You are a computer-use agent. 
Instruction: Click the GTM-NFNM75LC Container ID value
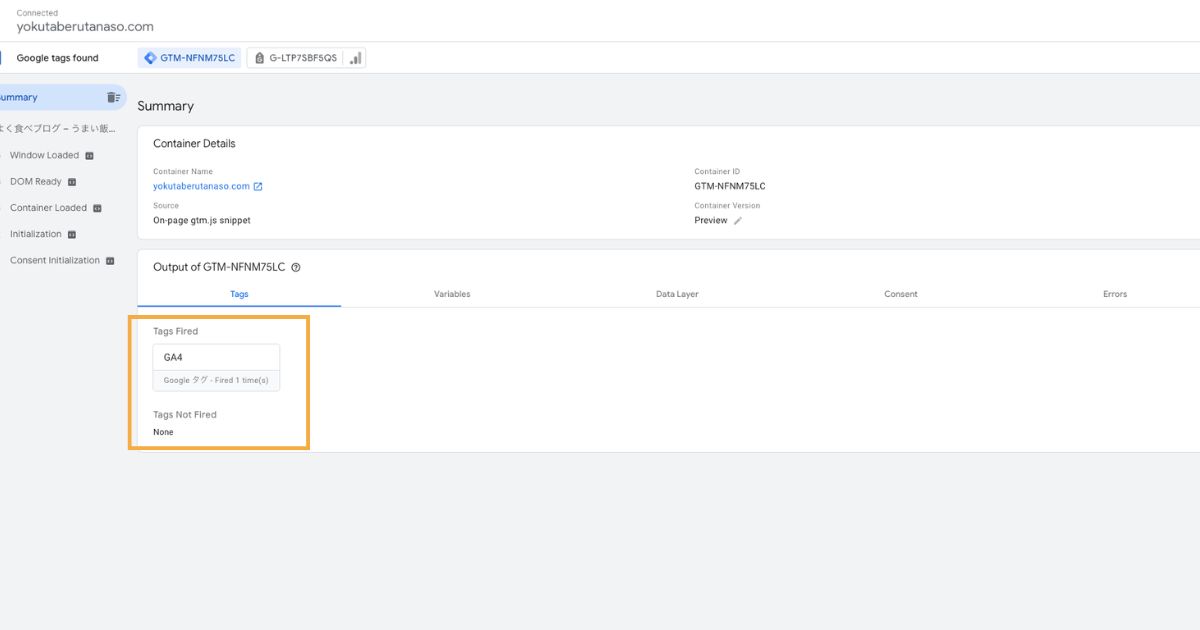pos(730,186)
